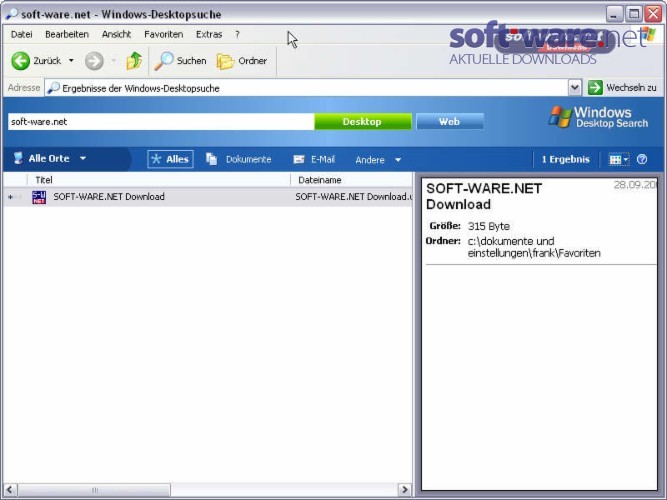Click the Wechseln zu go button

click(622, 88)
